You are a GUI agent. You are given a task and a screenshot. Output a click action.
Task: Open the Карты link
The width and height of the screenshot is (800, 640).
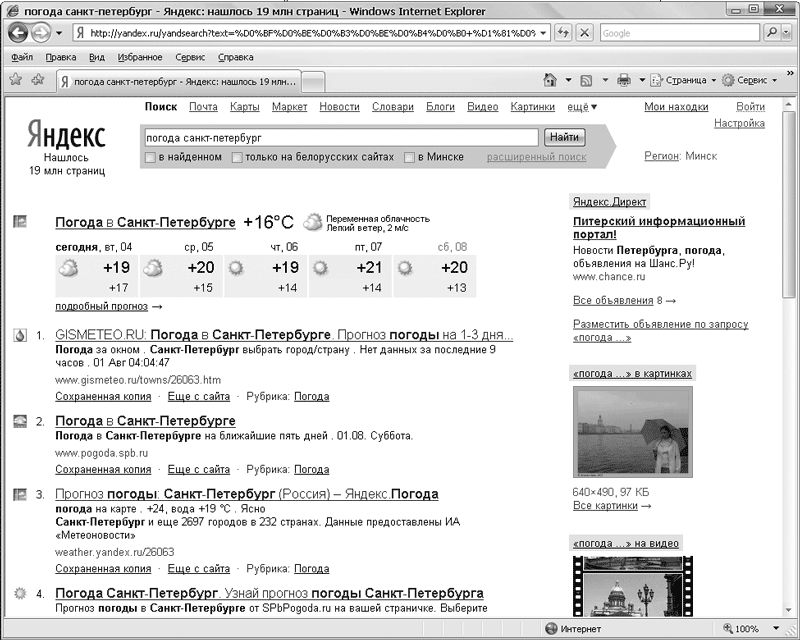(x=244, y=107)
